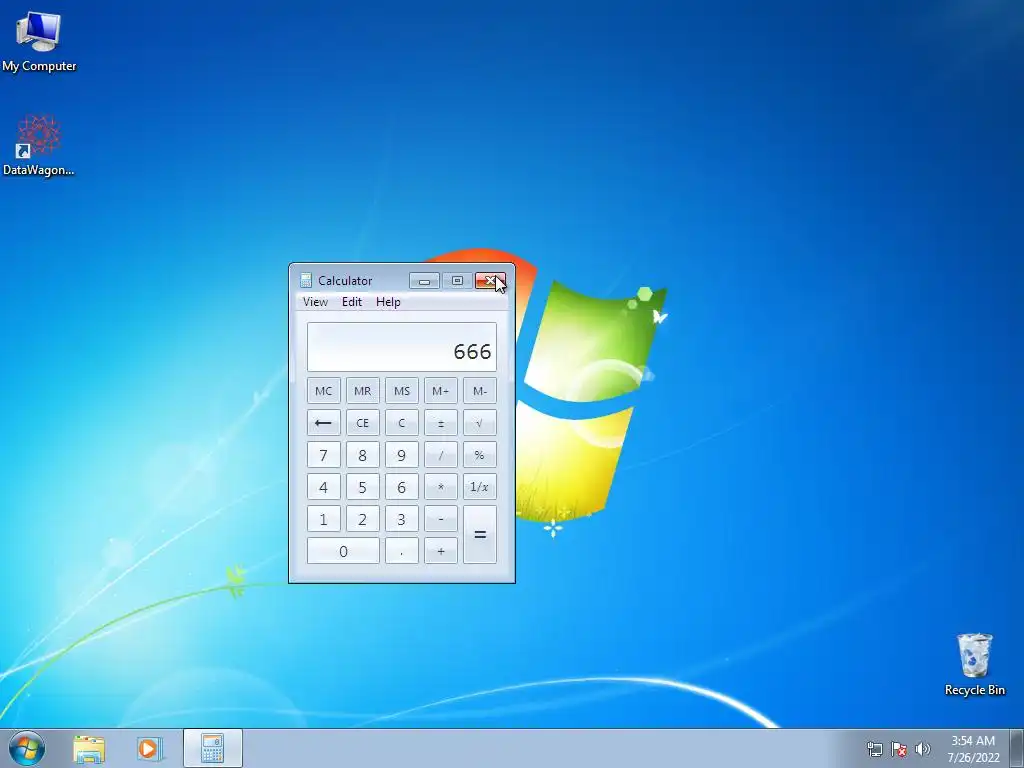The width and height of the screenshot is (1024, 768).
Task: Click the M- memory subtract button
Action: (x=480, y=391)
